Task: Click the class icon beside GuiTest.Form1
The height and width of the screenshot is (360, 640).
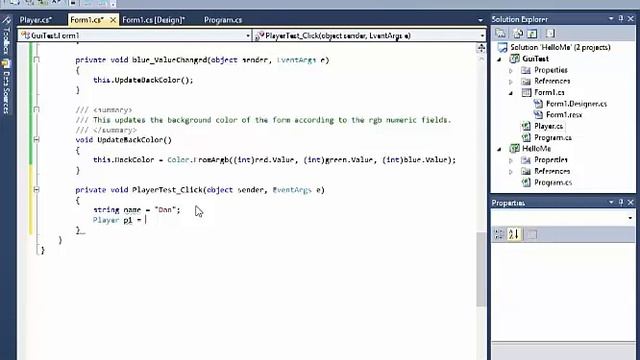Action: pyautogui.click(x=25, y=36)
